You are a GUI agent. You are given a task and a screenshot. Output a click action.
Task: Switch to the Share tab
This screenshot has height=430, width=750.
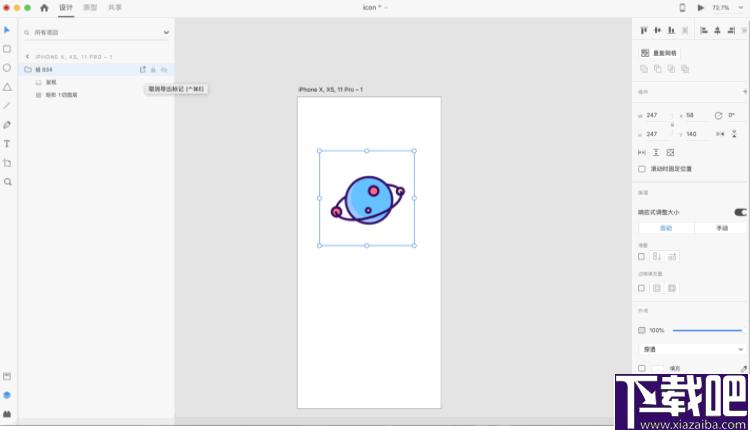pyautogui.click(x=115, y=8)
